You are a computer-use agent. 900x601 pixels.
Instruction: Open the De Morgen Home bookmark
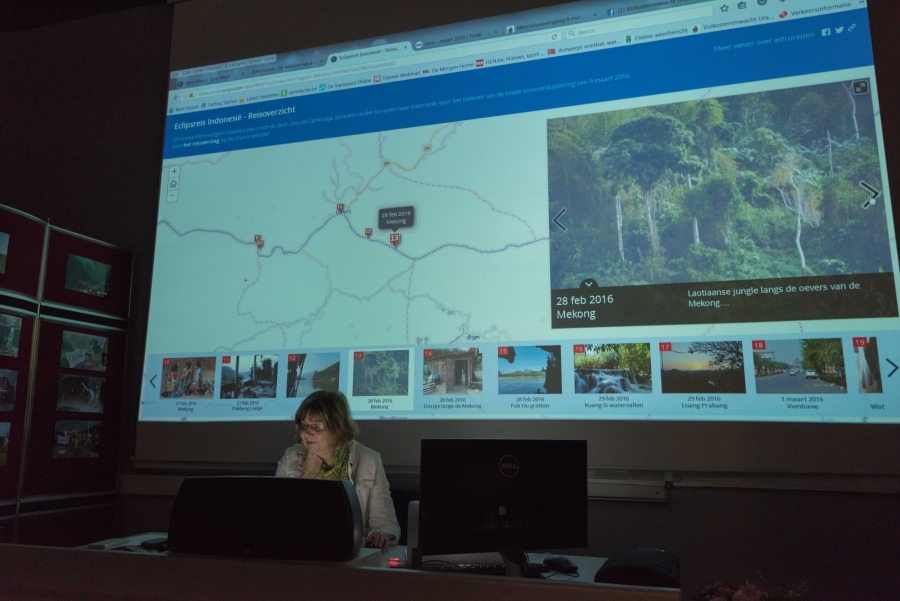click(x=448, y=67)
